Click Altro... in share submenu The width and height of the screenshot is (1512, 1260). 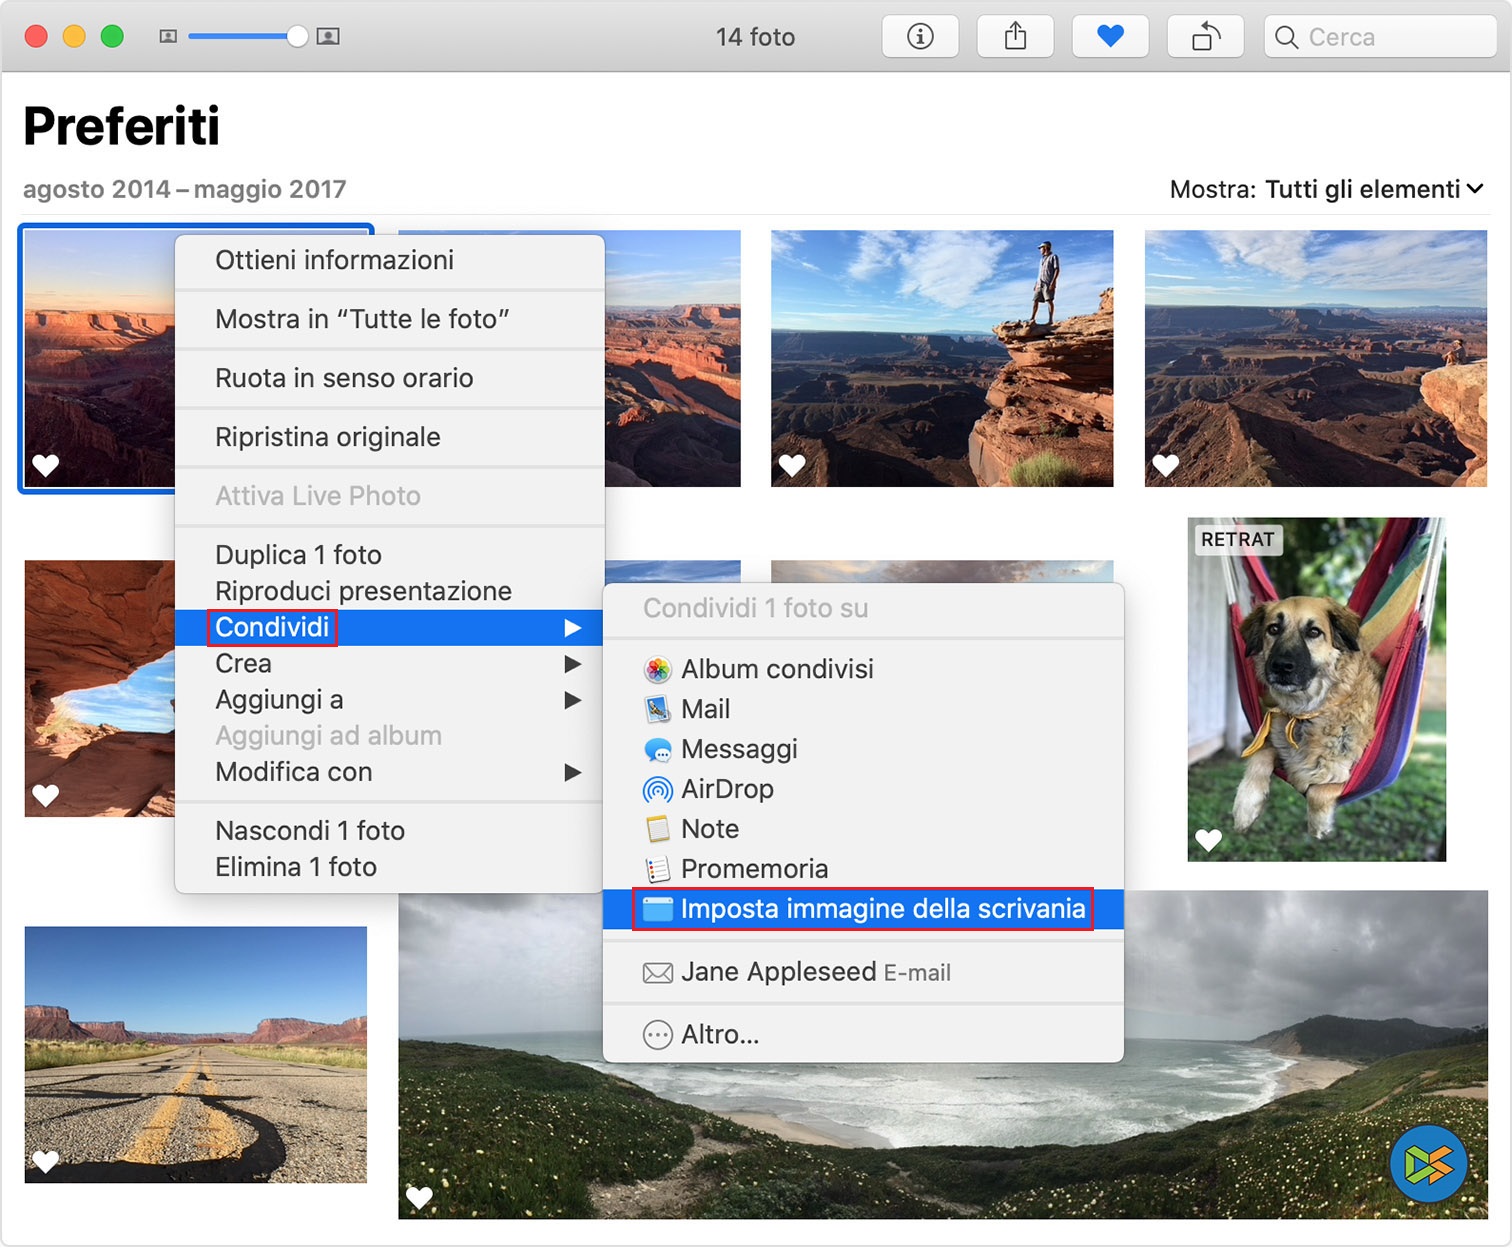tap(719, 1035)
